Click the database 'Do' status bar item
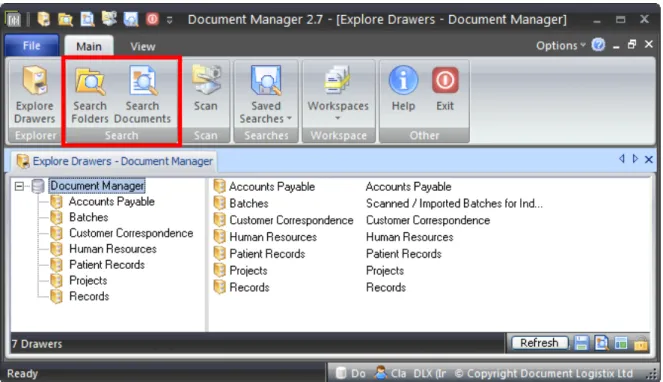Image resolution: width=663 pixels, height=382 pixels. tap(351, 373)
